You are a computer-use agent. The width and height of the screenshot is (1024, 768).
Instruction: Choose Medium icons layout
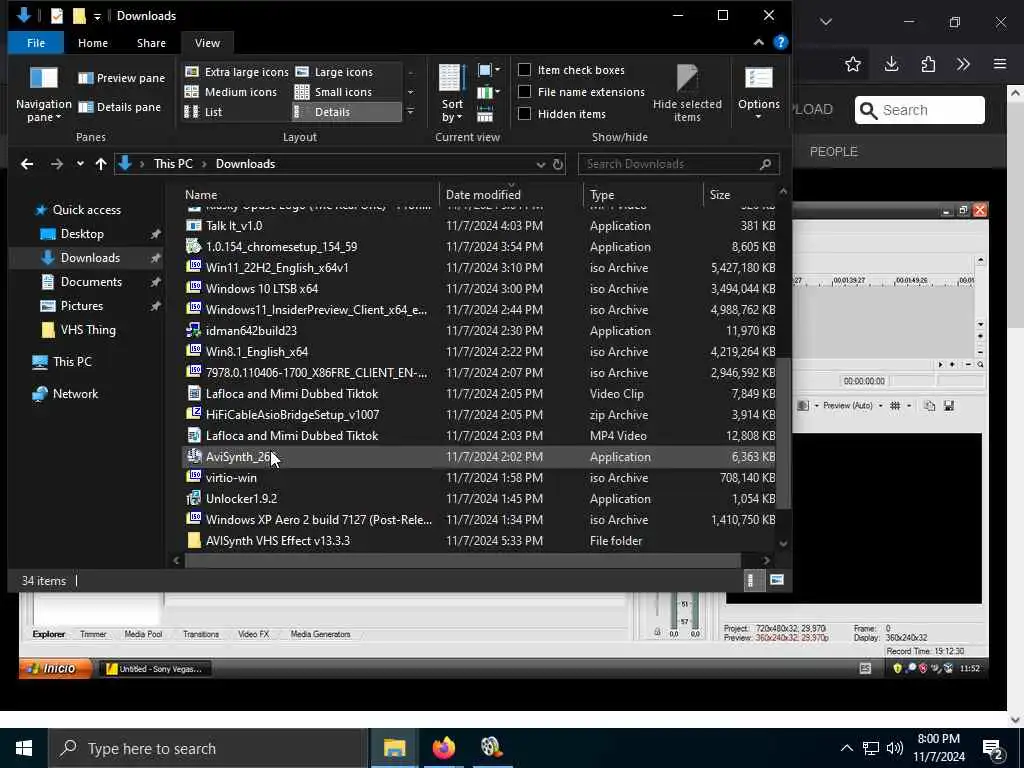231,92
